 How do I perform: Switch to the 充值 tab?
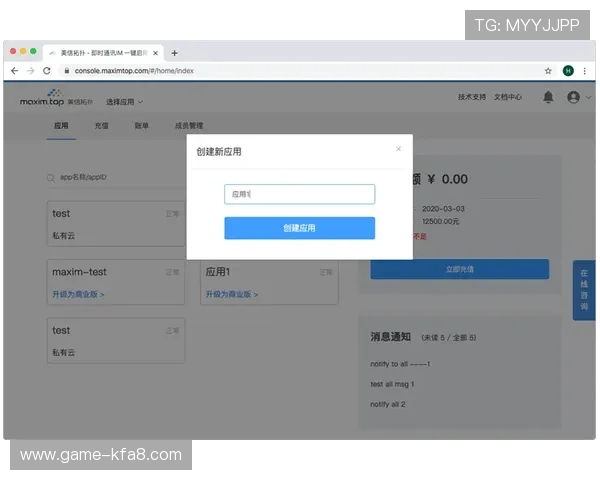(x=101, y=126)
